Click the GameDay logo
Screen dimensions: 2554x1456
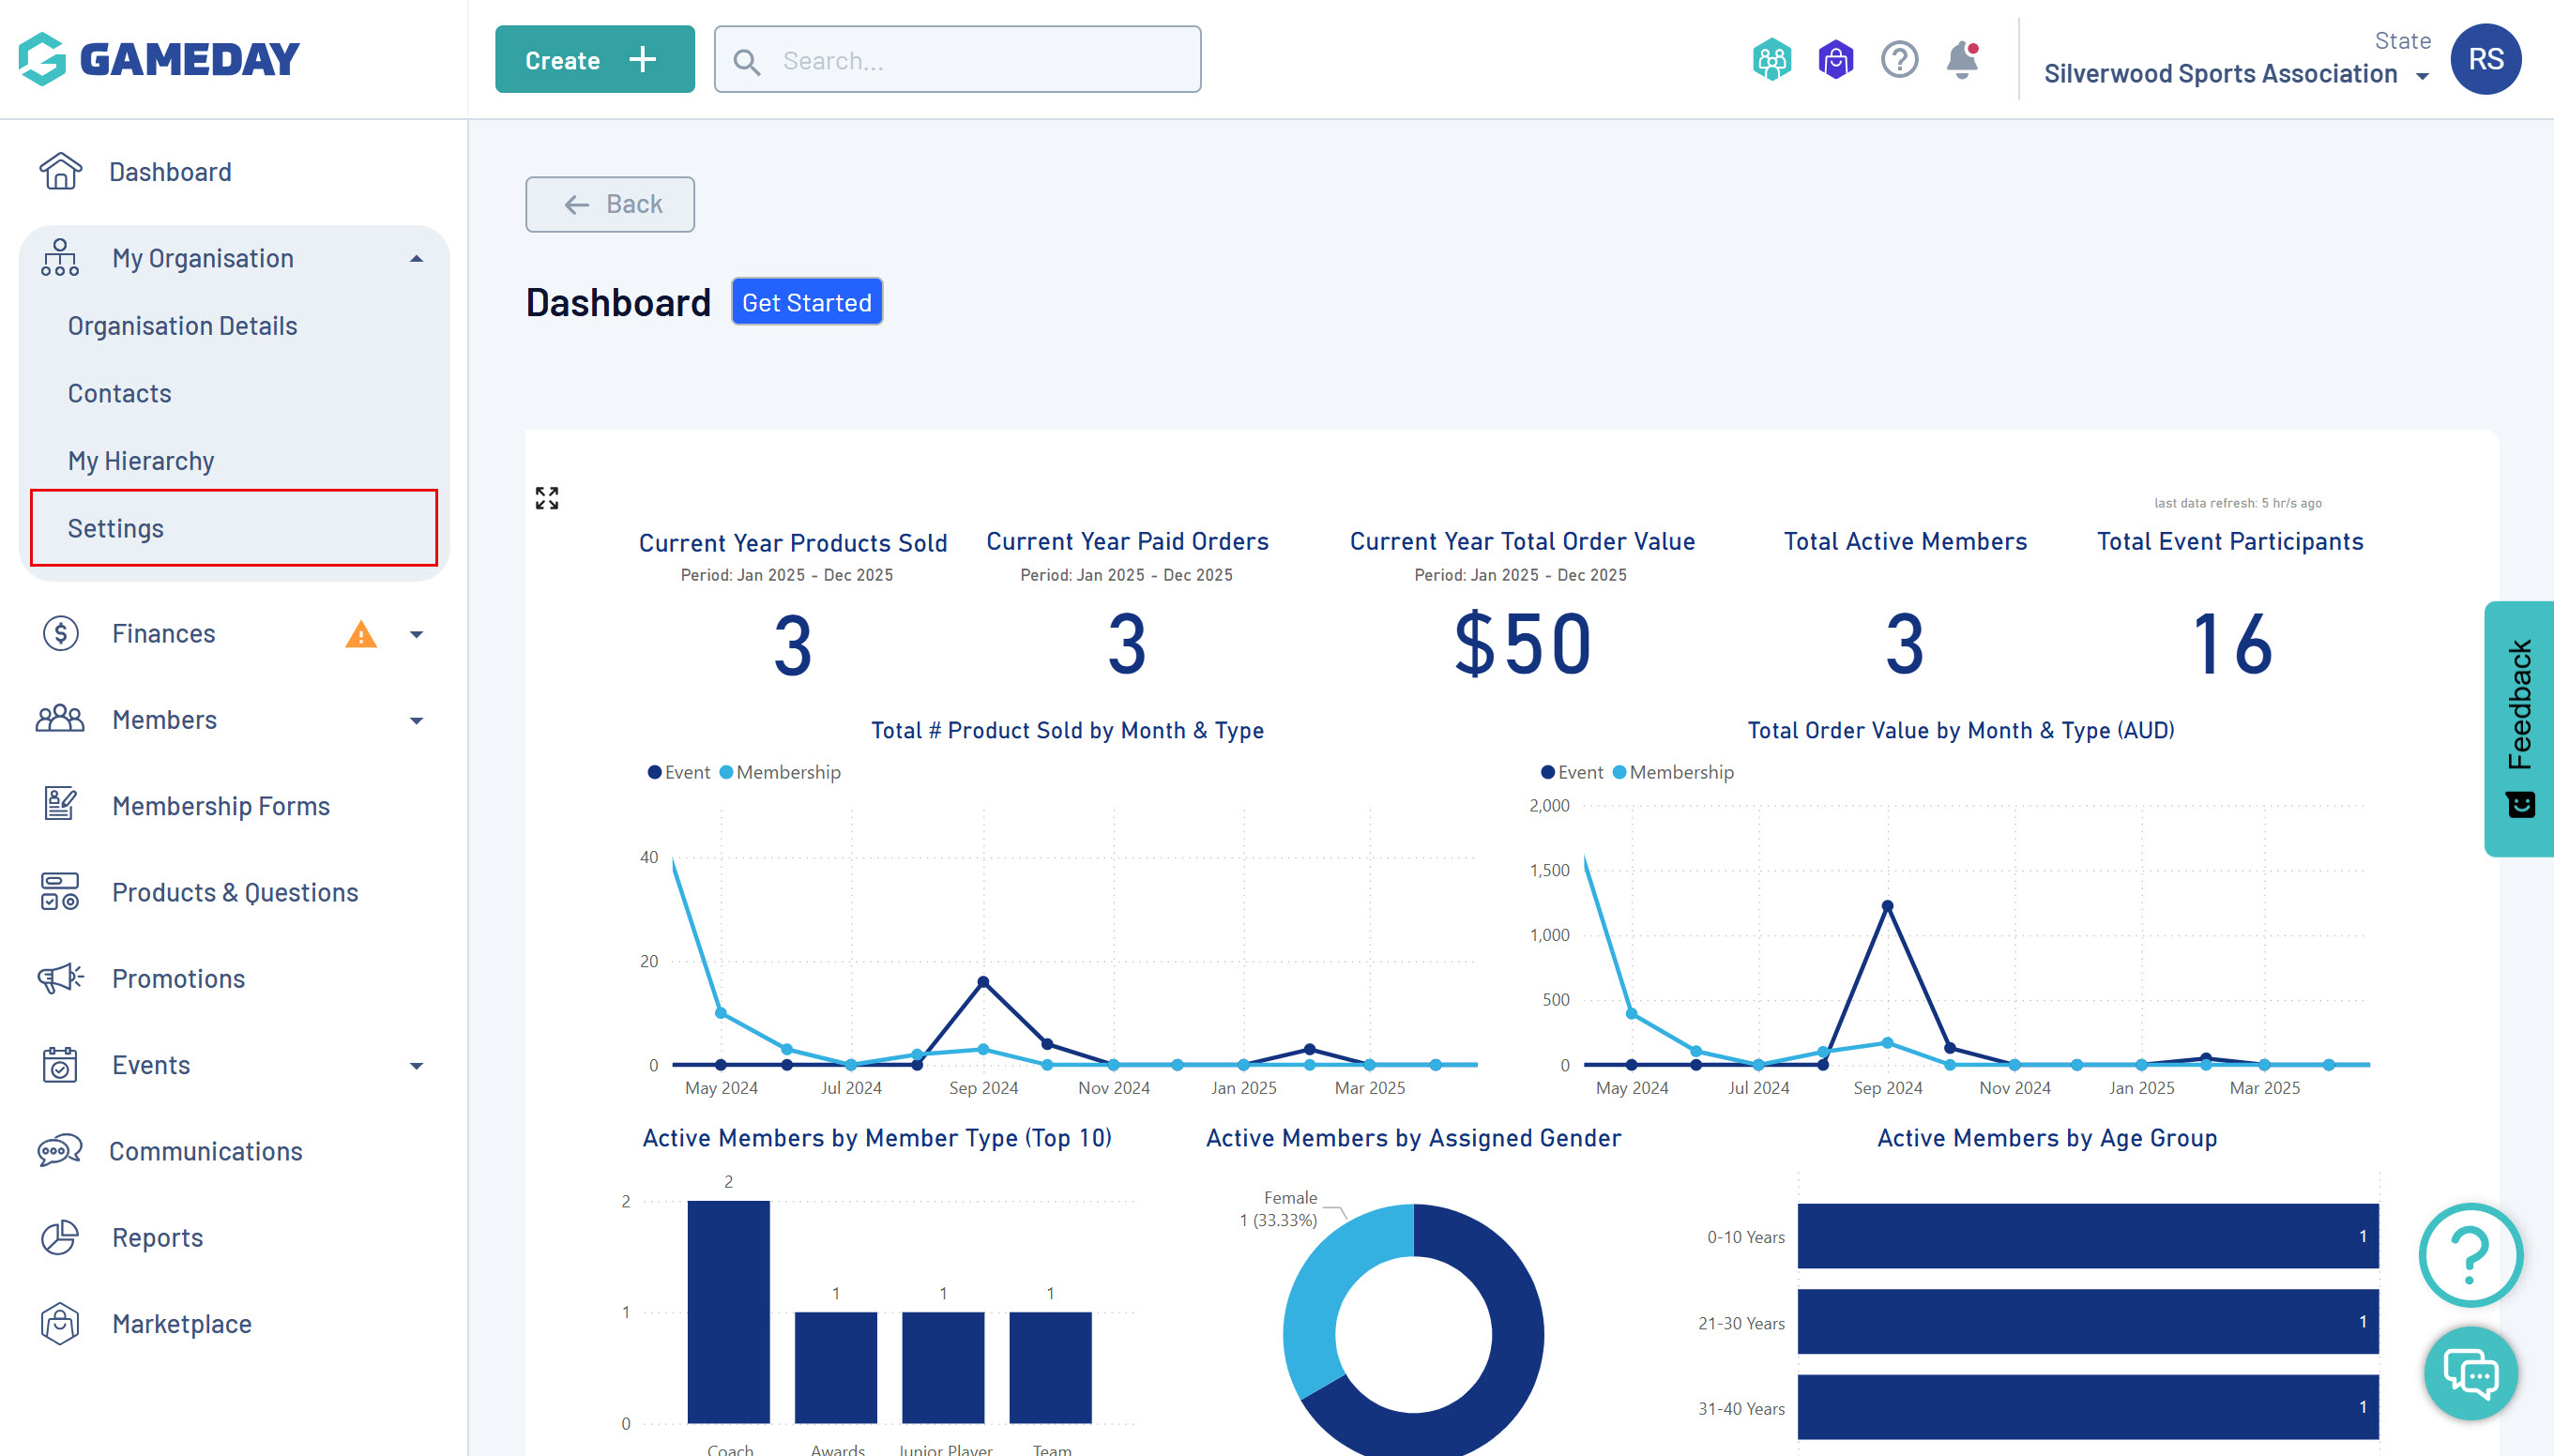159,59
